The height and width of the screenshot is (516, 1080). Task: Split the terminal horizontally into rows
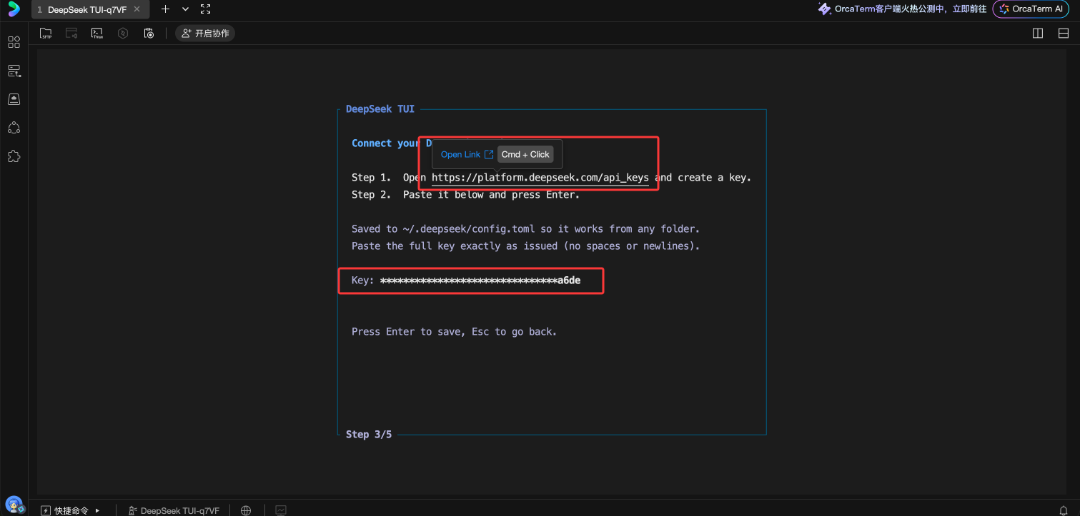1063,33
